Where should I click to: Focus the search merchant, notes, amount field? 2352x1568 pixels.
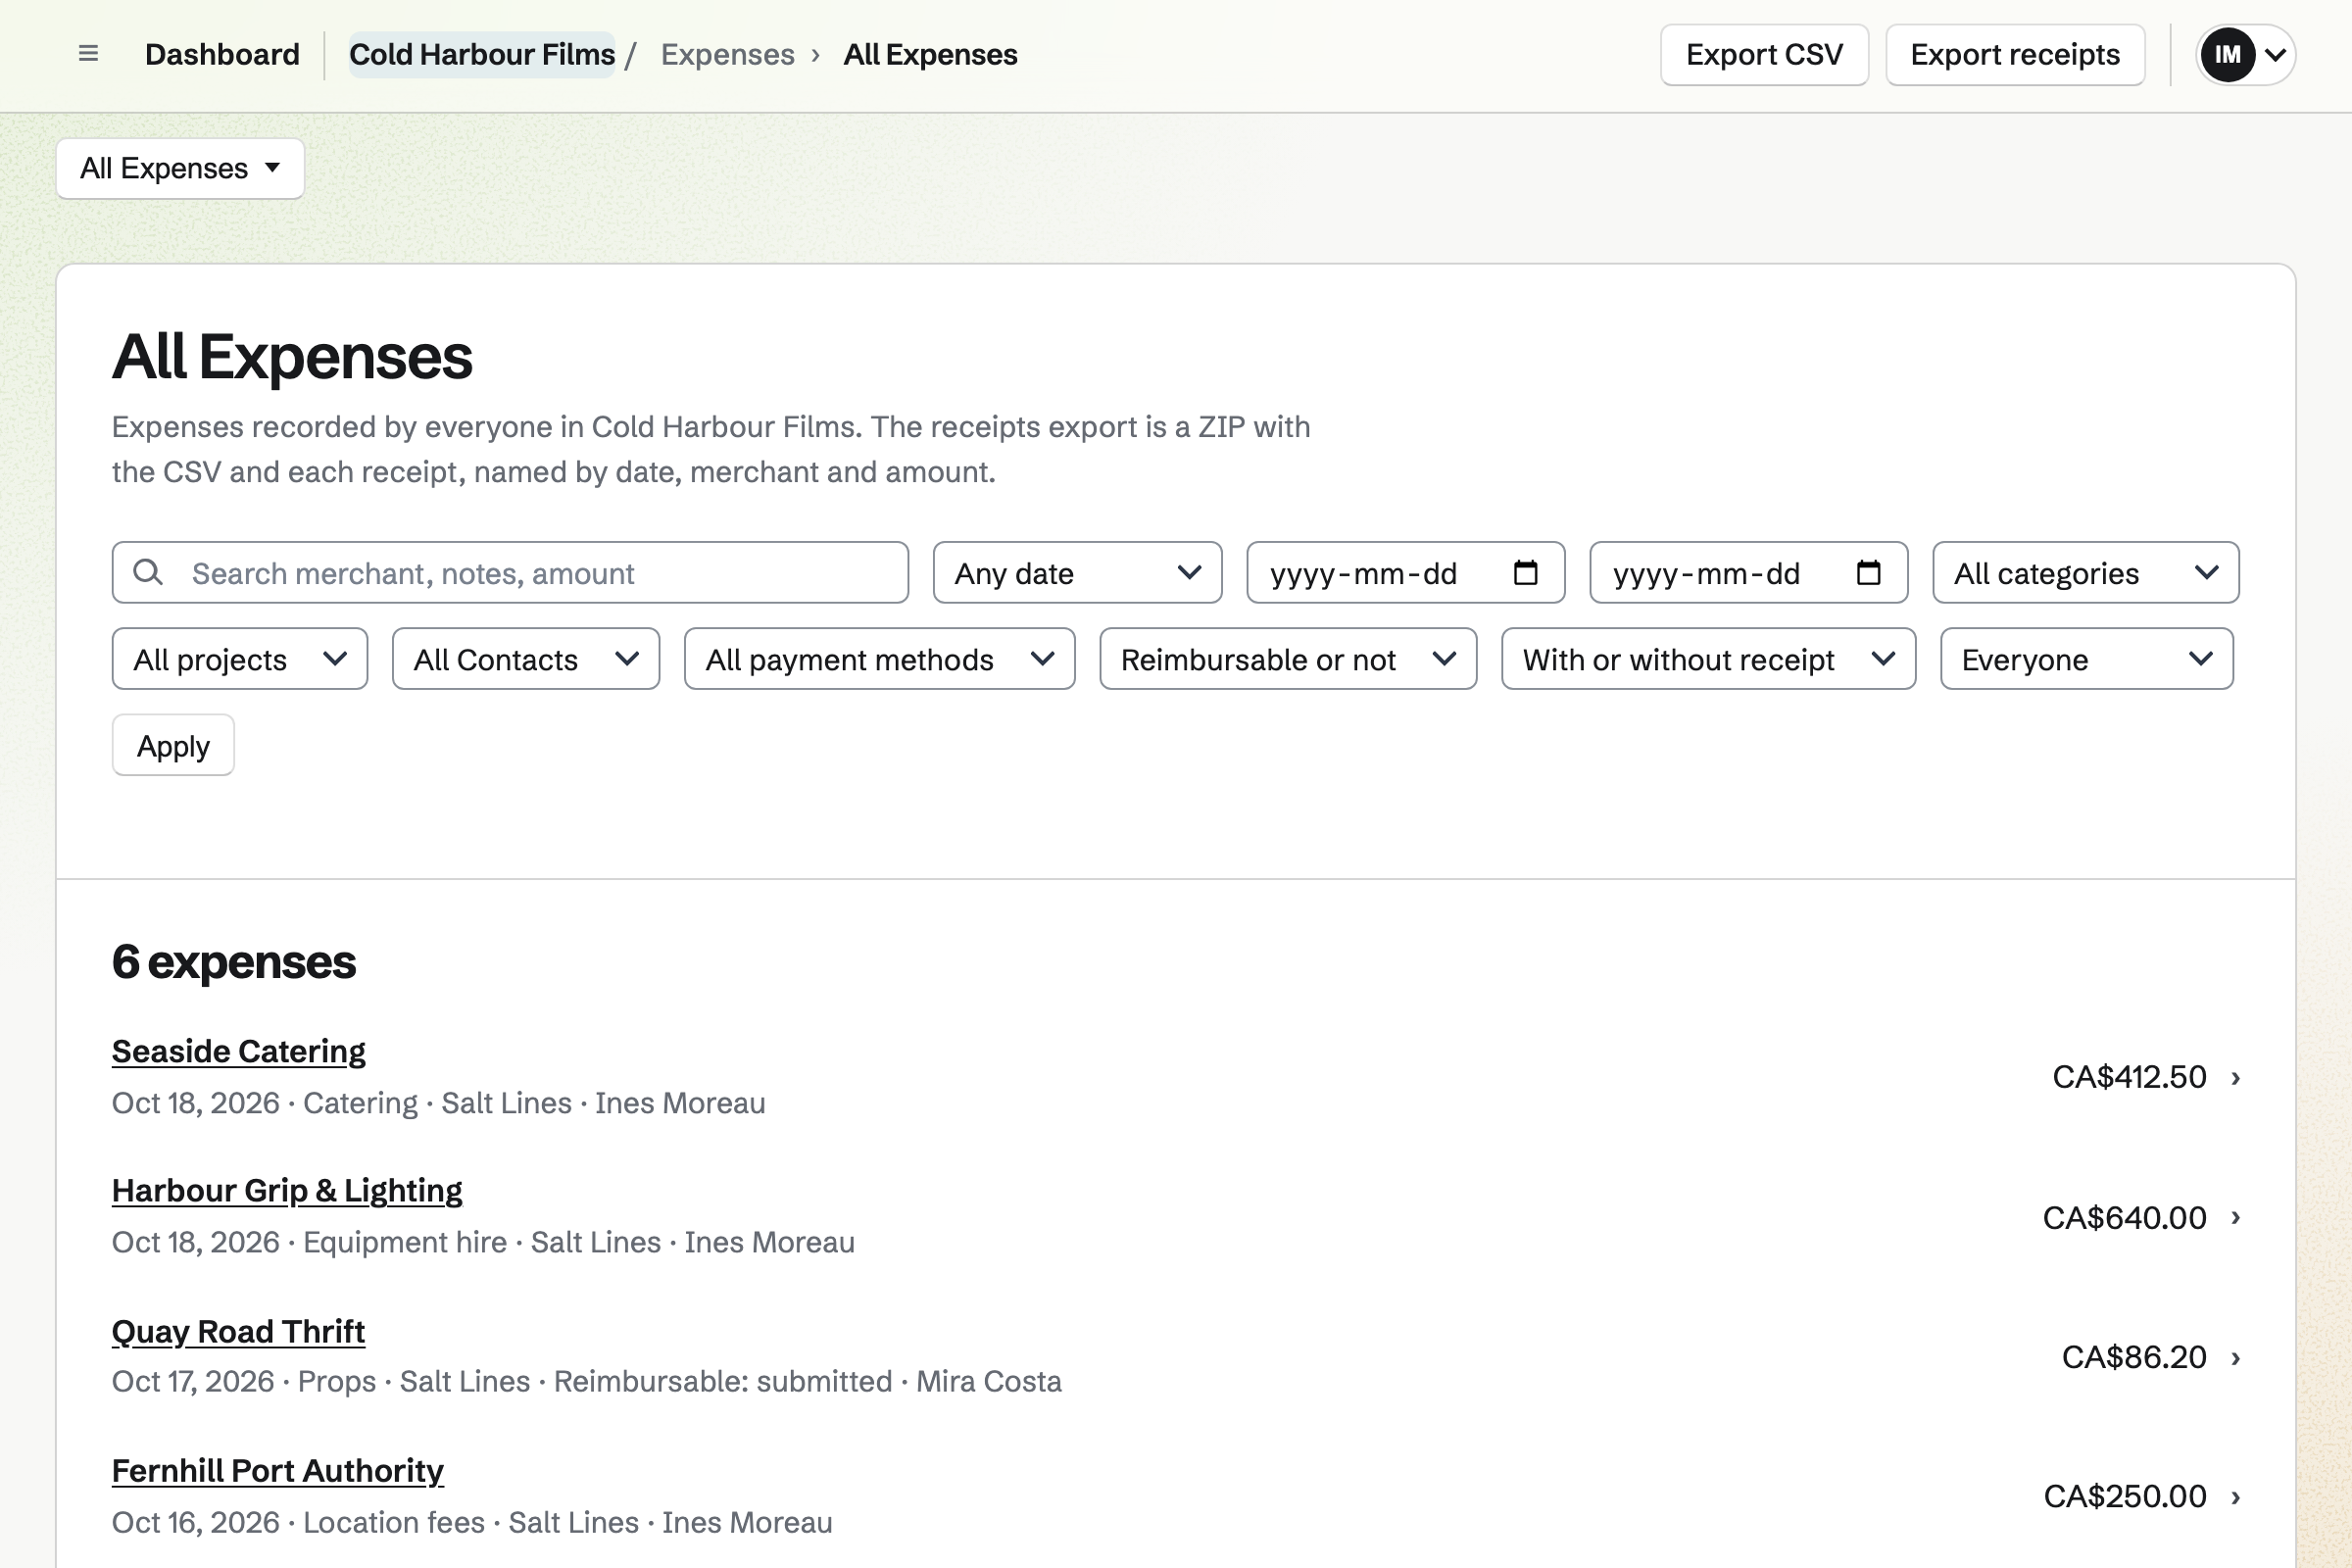point(510,573)
